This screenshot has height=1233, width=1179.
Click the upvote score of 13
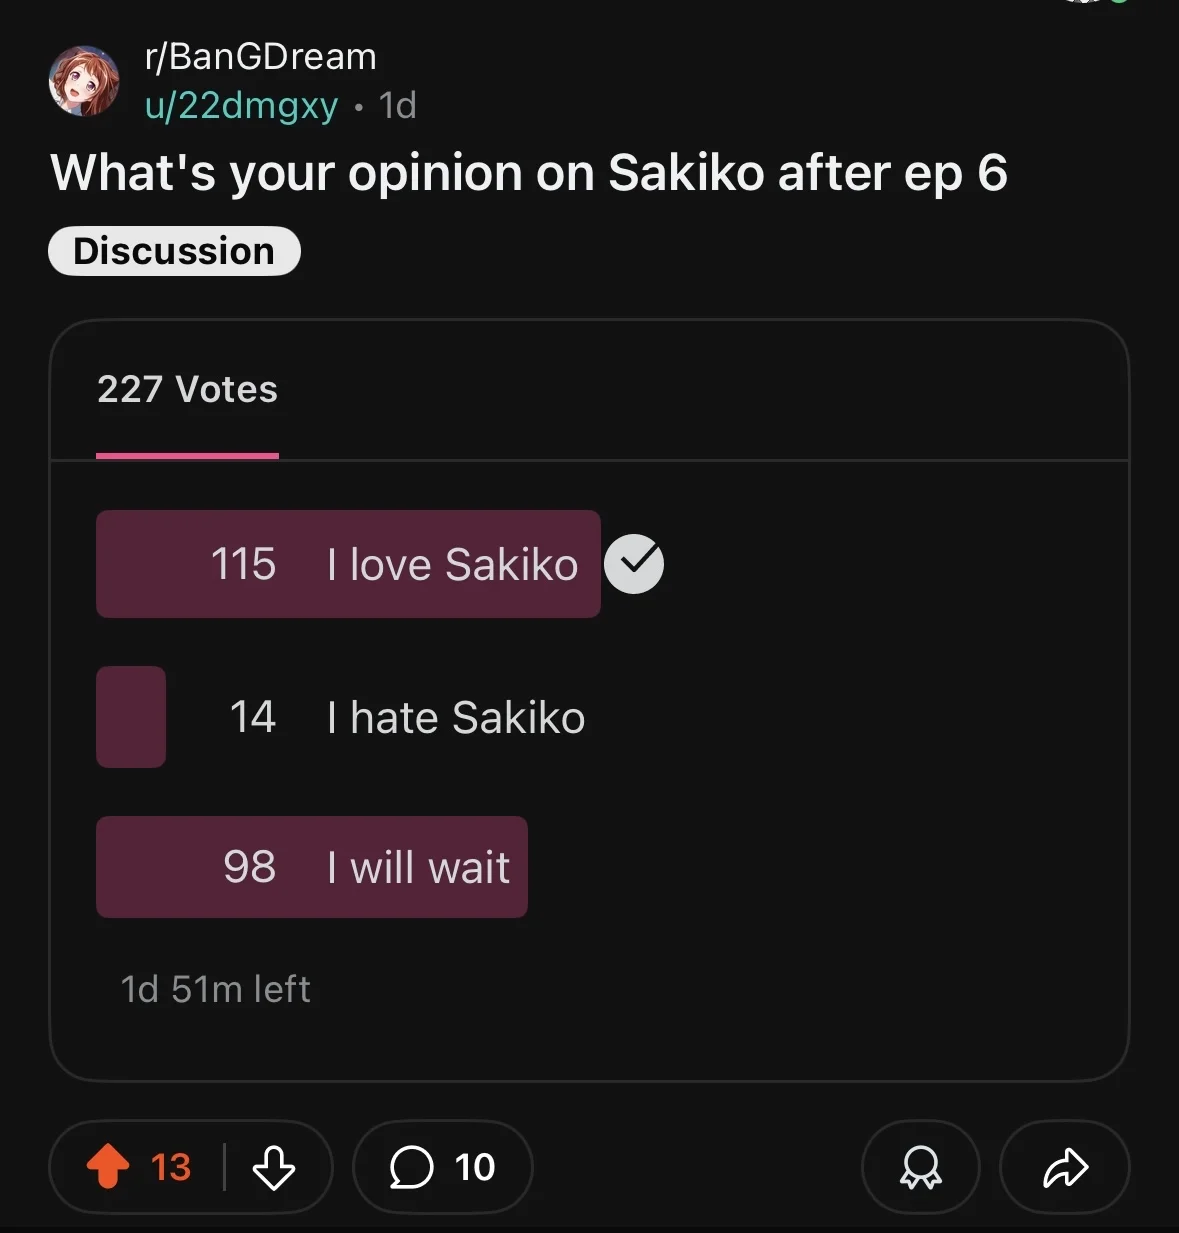pos(171,1167)
